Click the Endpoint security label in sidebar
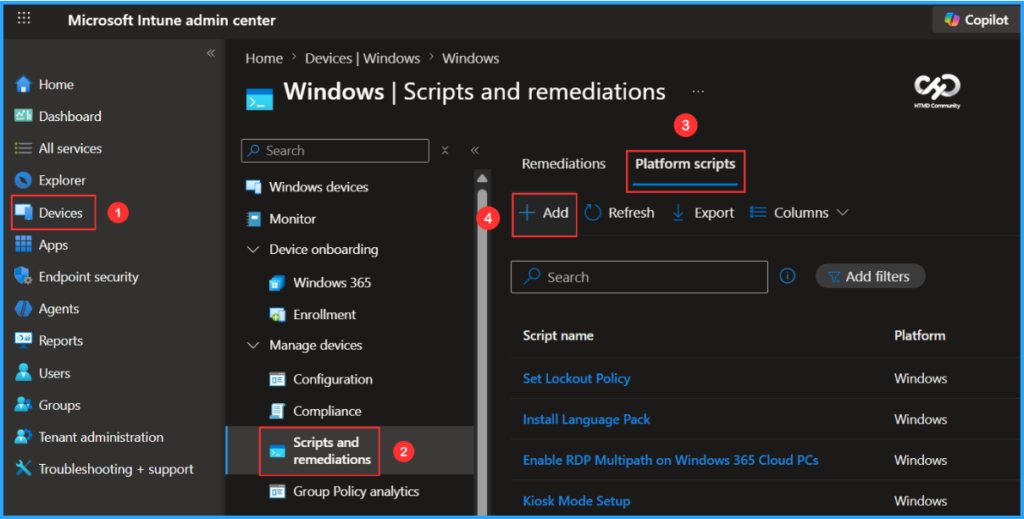Viewport: 1024px width, 519px height. (x=88, y=277)
